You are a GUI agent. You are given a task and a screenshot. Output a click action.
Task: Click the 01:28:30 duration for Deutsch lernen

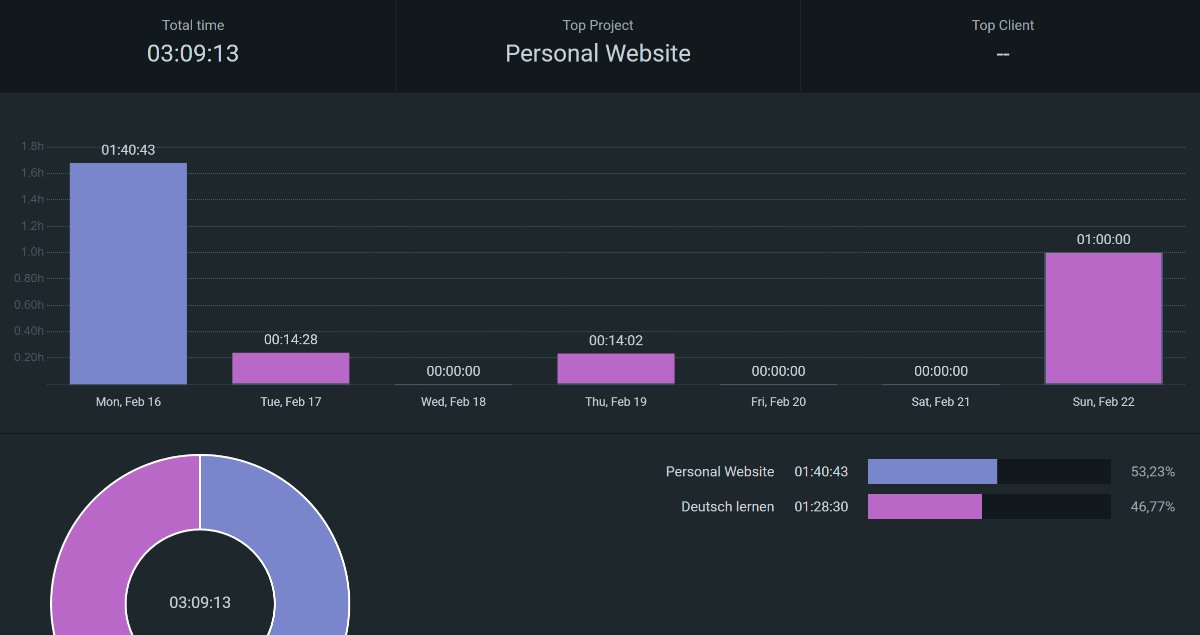(x=821, y=507)
